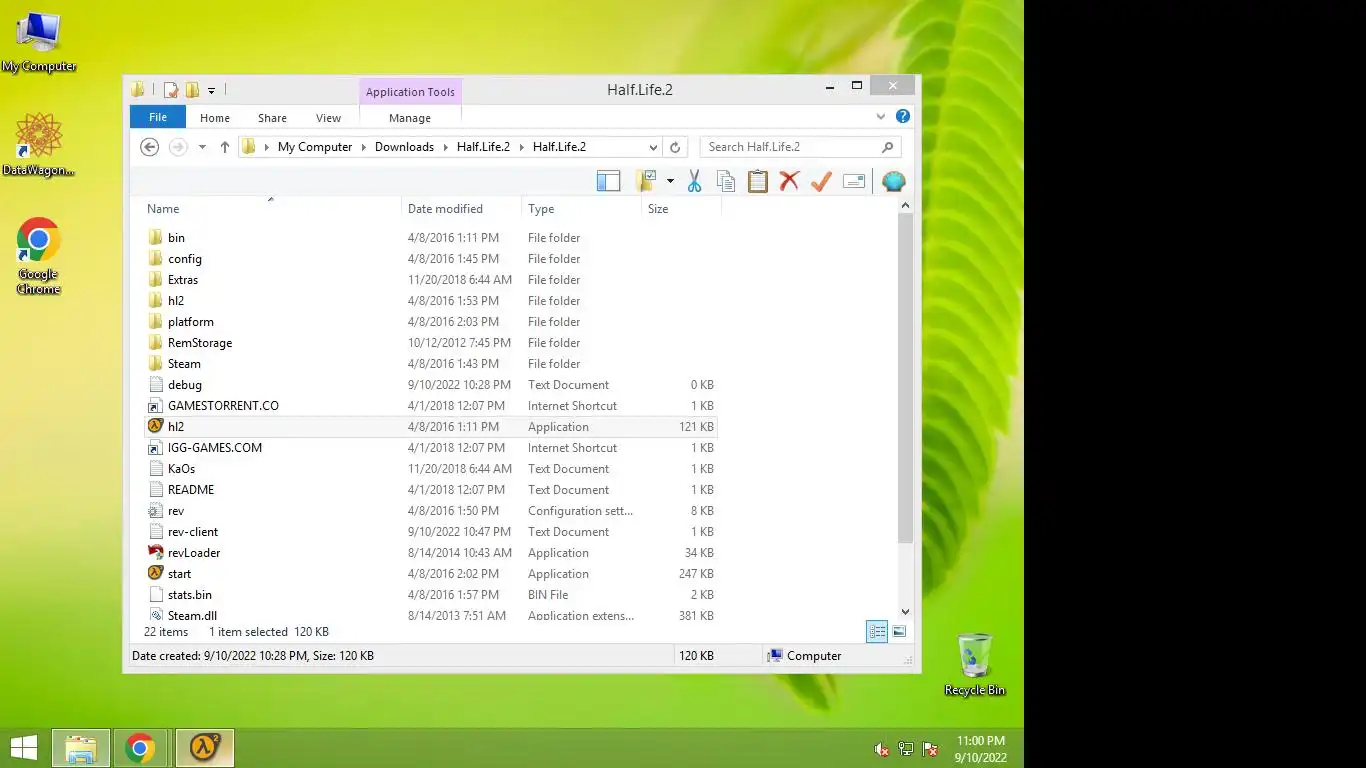Sort by the Size column header
Image resolution: width=1366 pixels, height=768 pixels.
[681, 209]
